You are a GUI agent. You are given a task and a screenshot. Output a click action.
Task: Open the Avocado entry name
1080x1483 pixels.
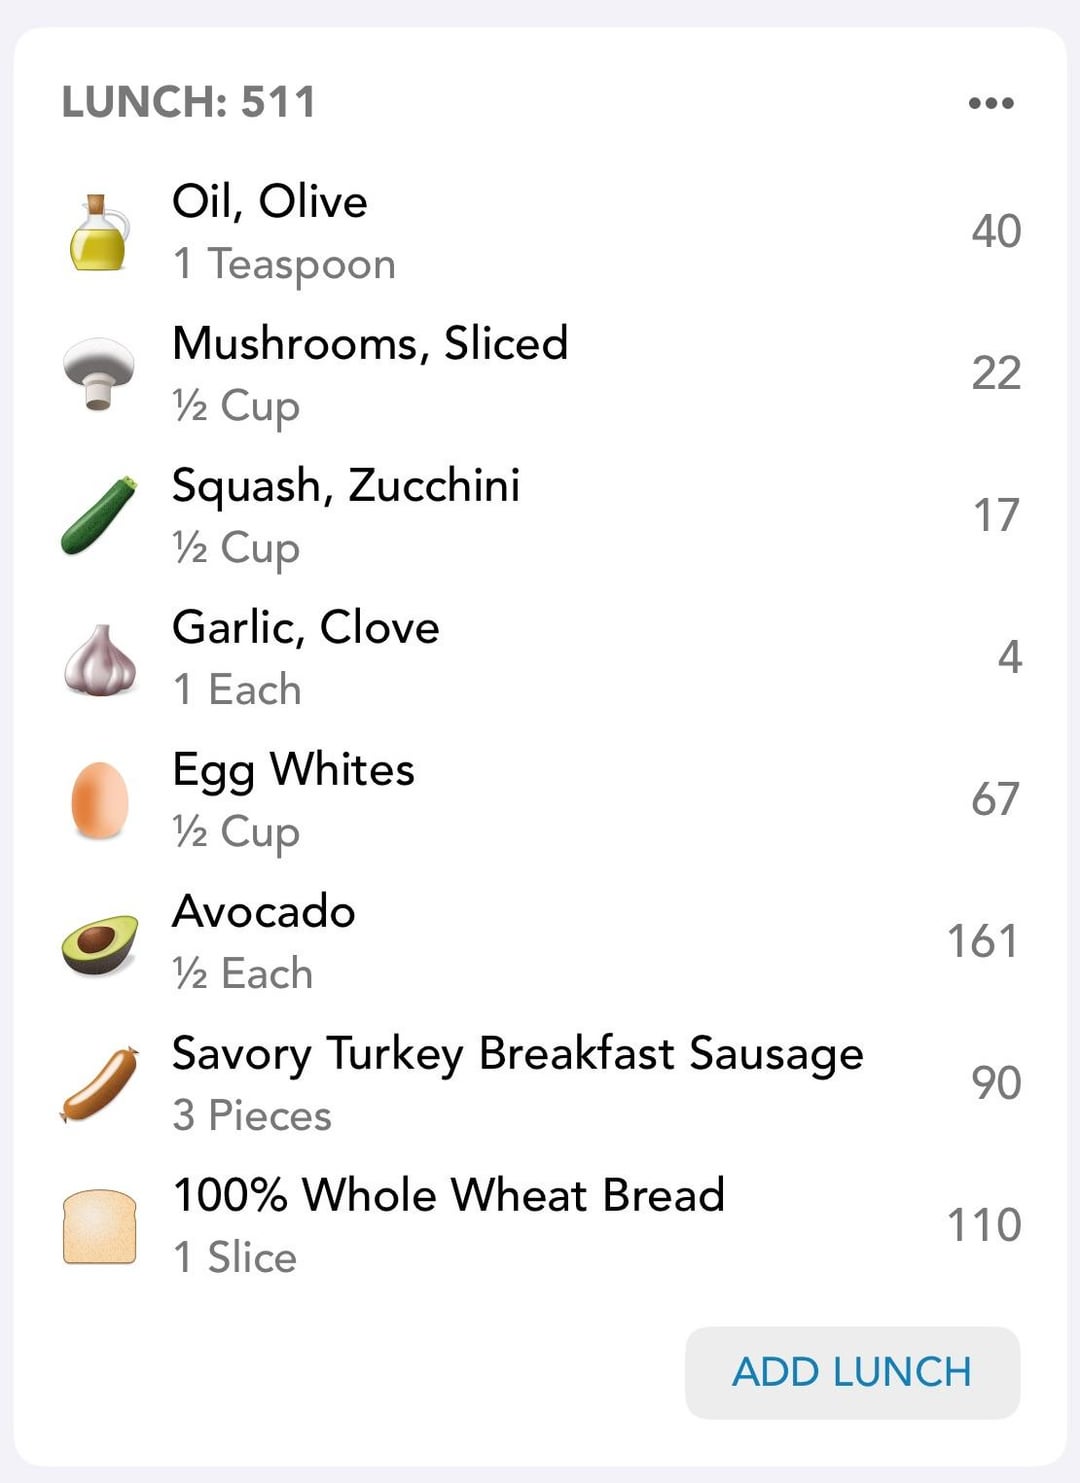tap(264, 911)
